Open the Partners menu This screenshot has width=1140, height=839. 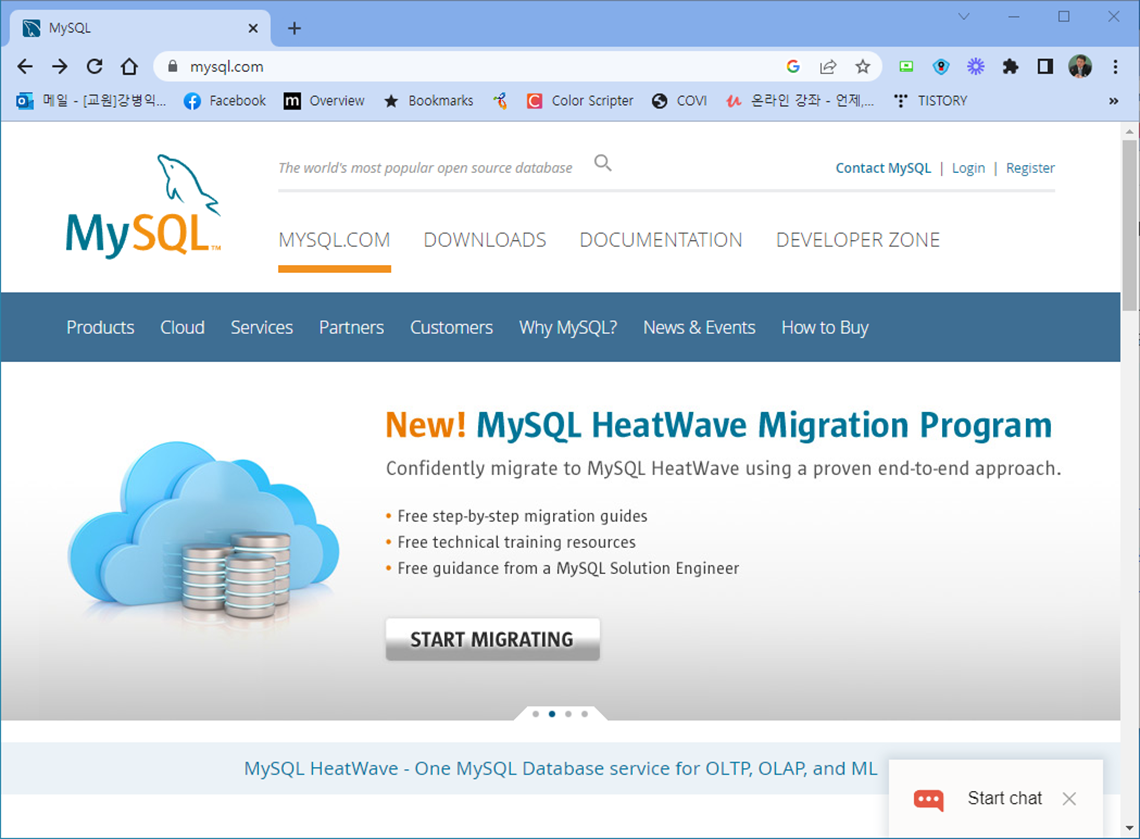(x=351, y=327)
